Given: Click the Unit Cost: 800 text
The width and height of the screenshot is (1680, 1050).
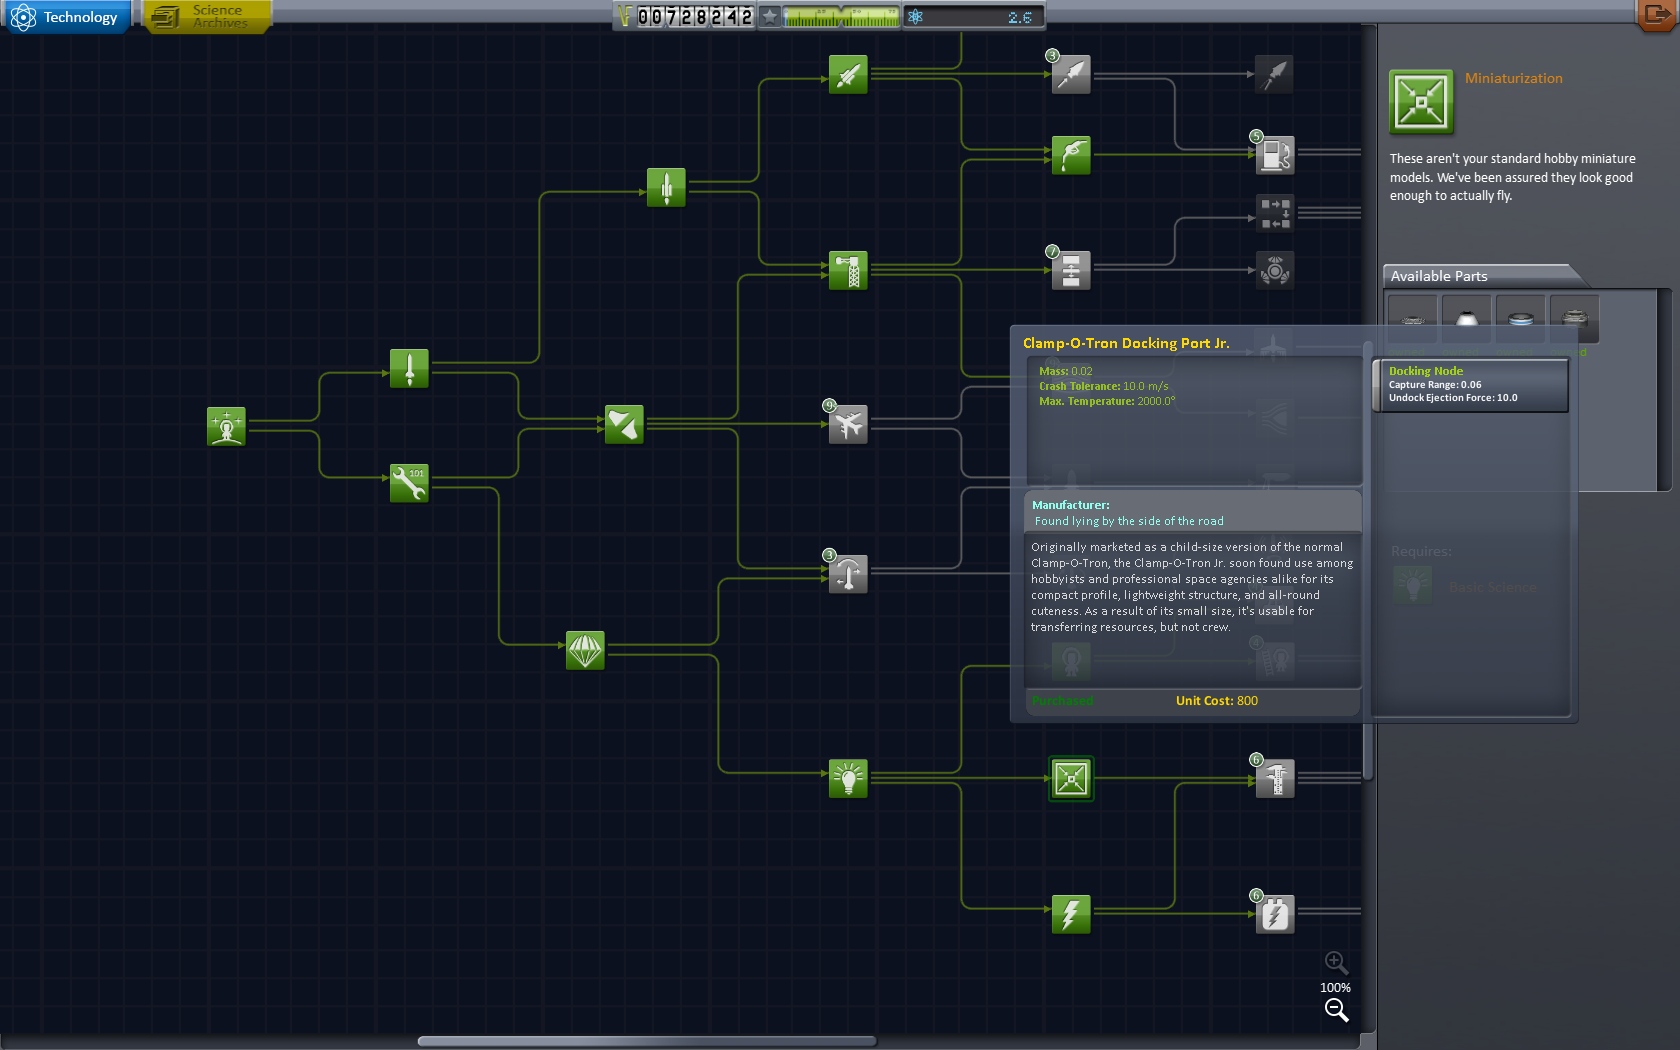Looking at the screenshot, I should pyautogui.click(x=1217, y=701).
